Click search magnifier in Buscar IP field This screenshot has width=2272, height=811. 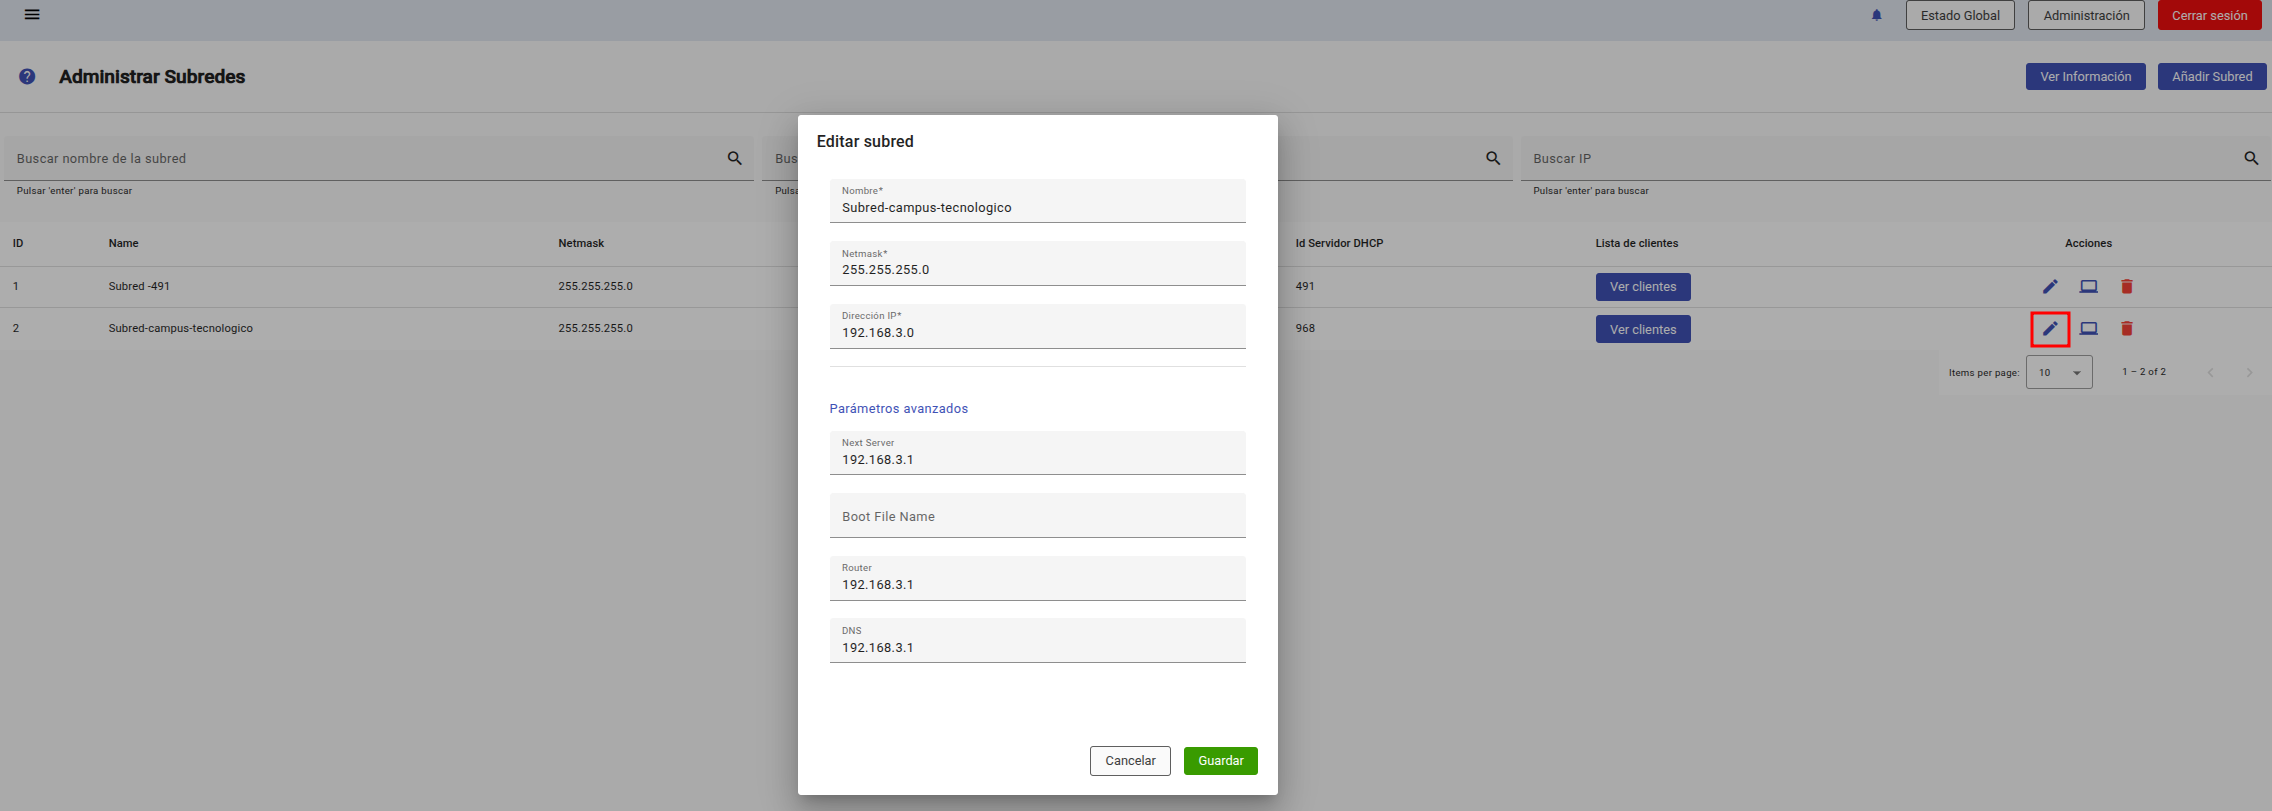coord(2251,158)
